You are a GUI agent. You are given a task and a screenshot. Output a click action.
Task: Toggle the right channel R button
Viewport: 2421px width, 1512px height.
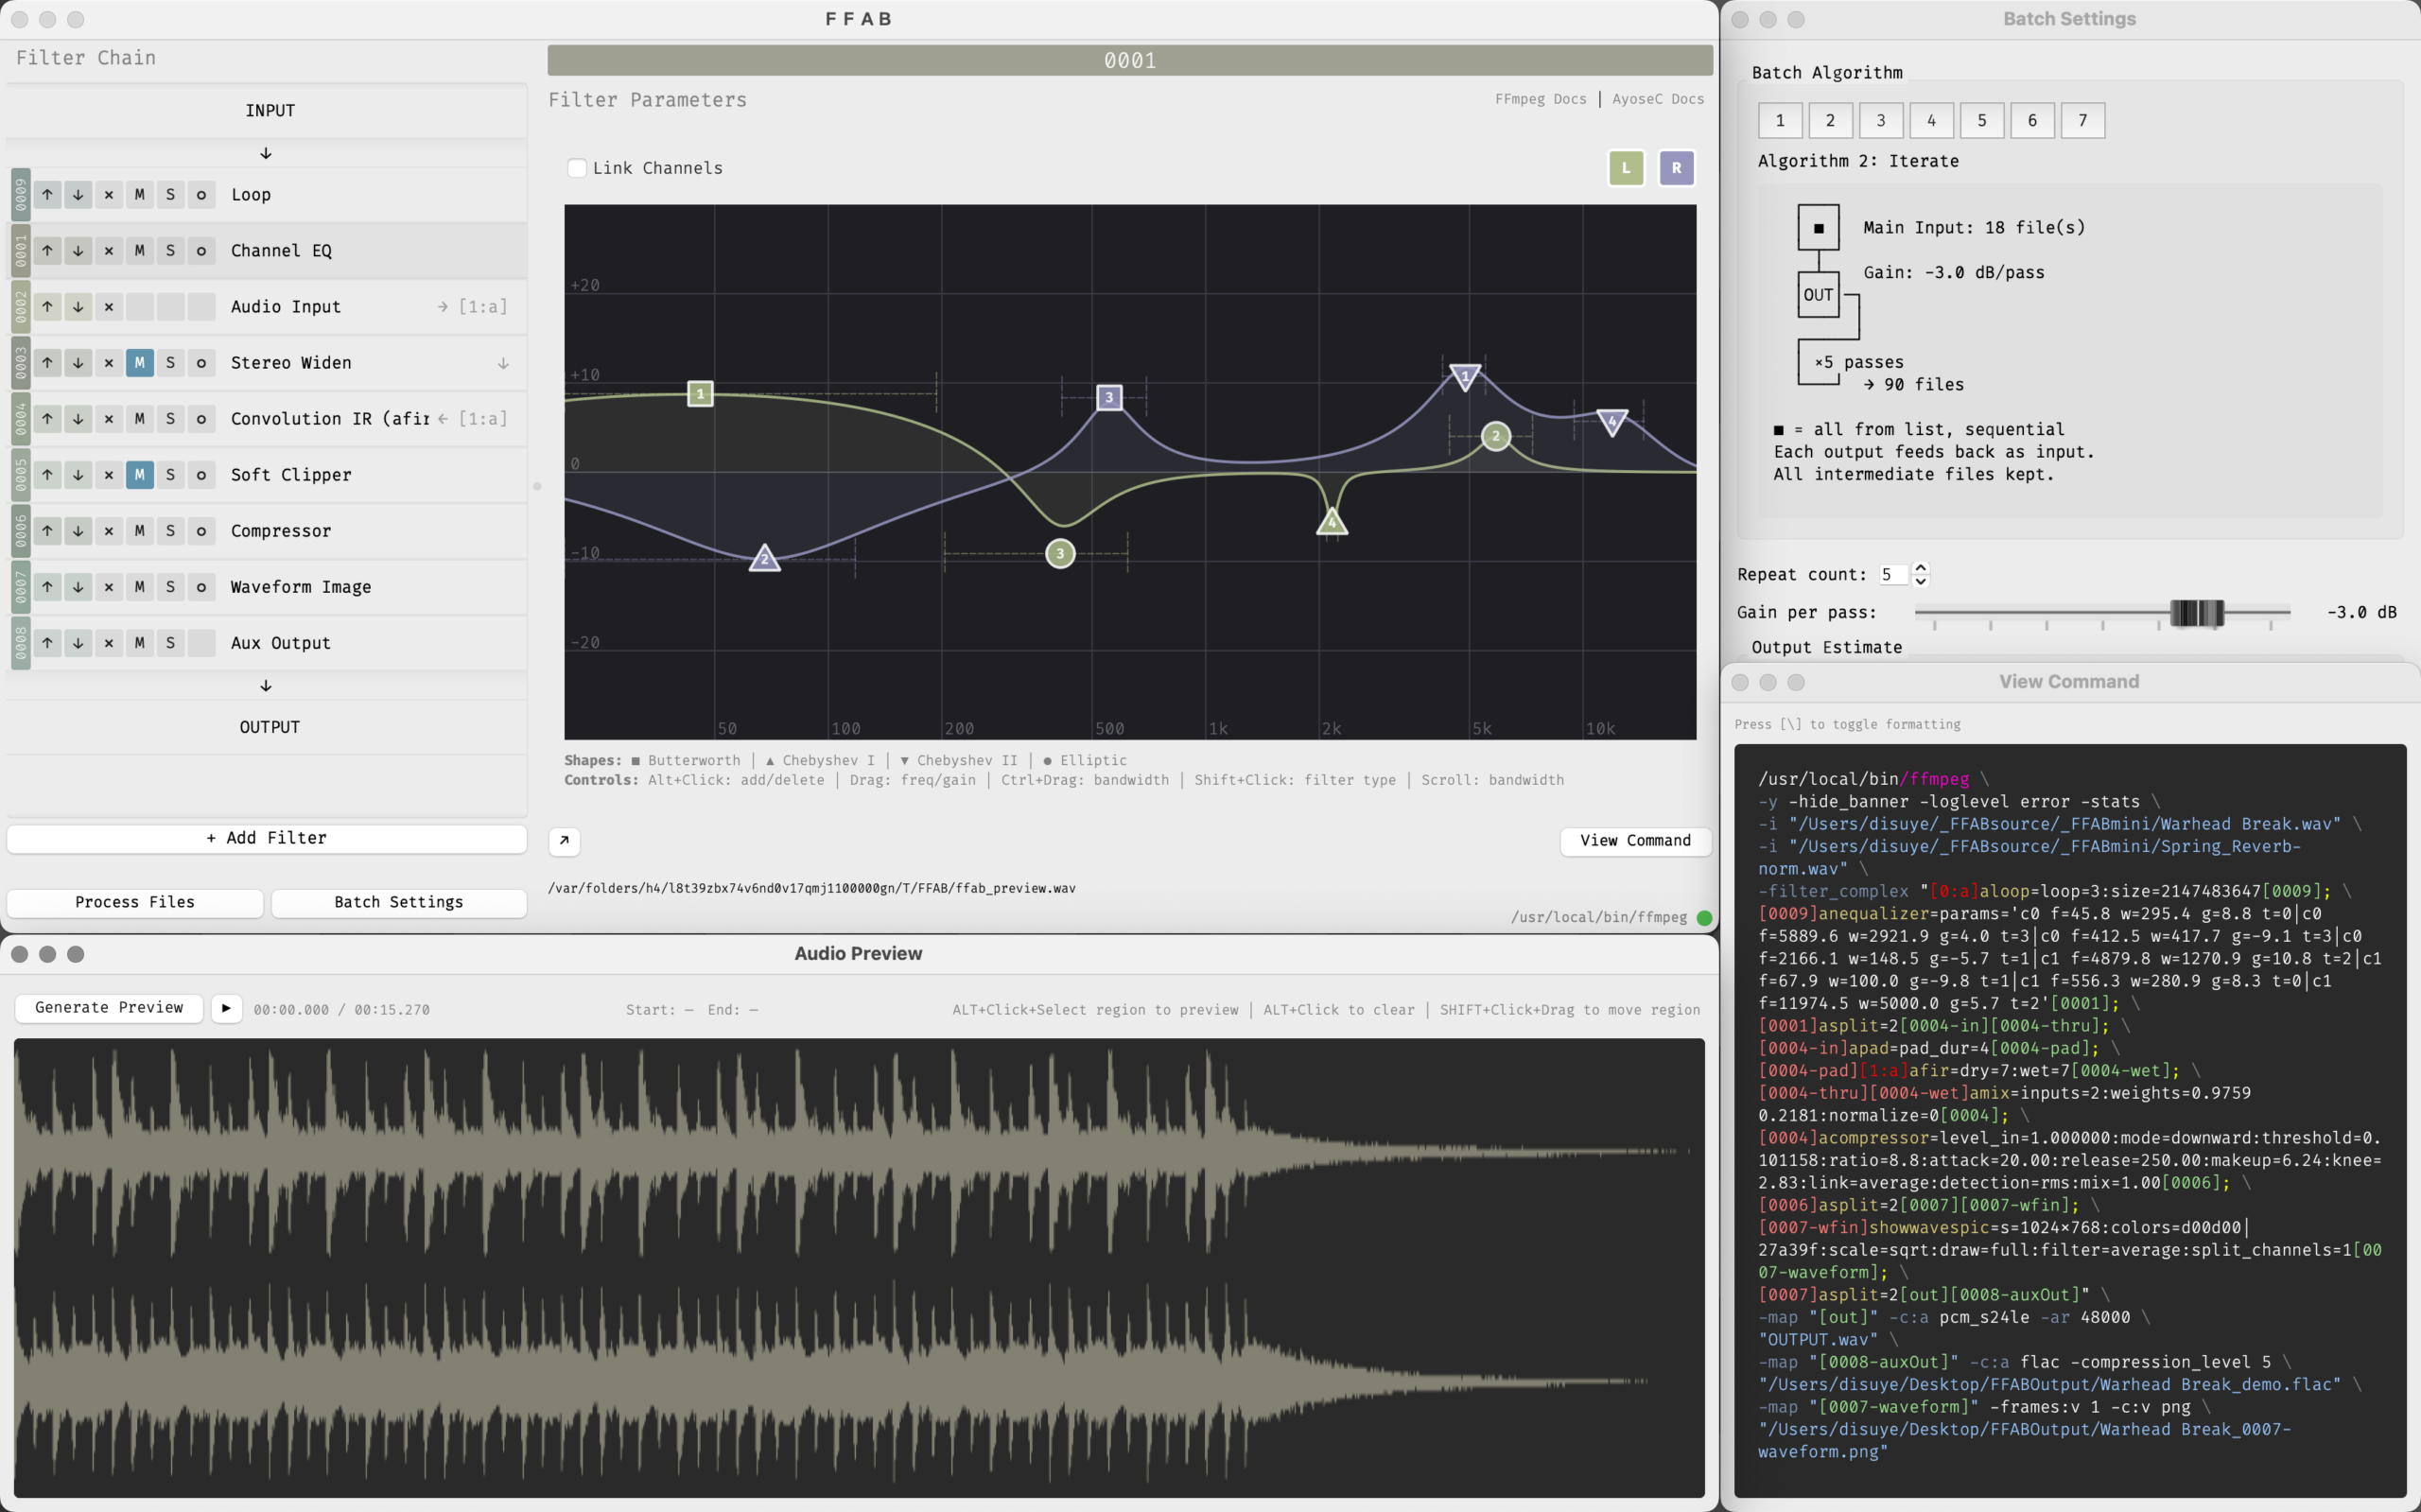pos(1676,168)
